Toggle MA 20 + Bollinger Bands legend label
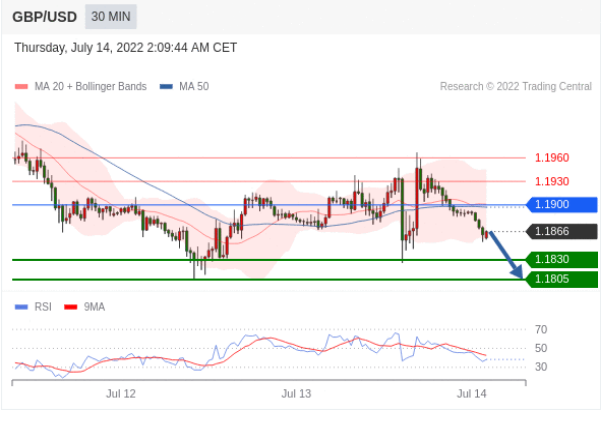Image resolution: width=605 pixels, height=431 pixels. tap(90, 87)
